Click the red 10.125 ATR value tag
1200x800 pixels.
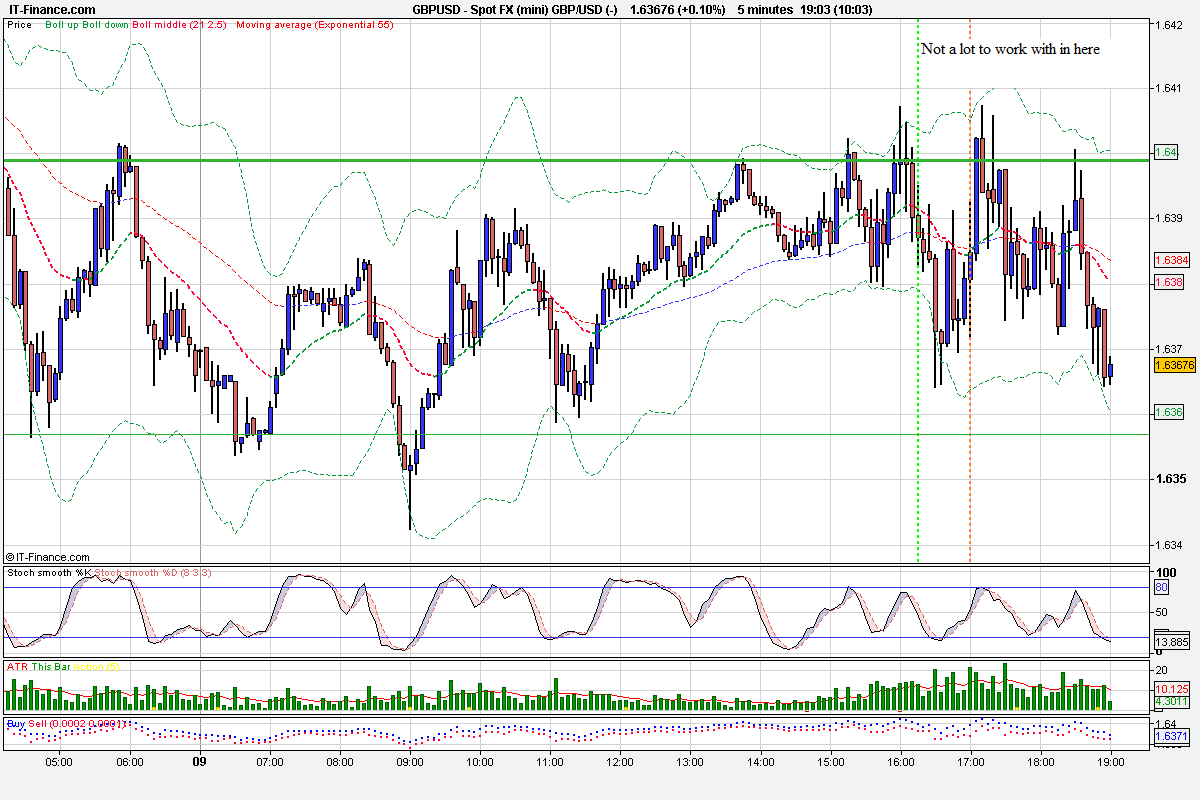(1172, 689)
